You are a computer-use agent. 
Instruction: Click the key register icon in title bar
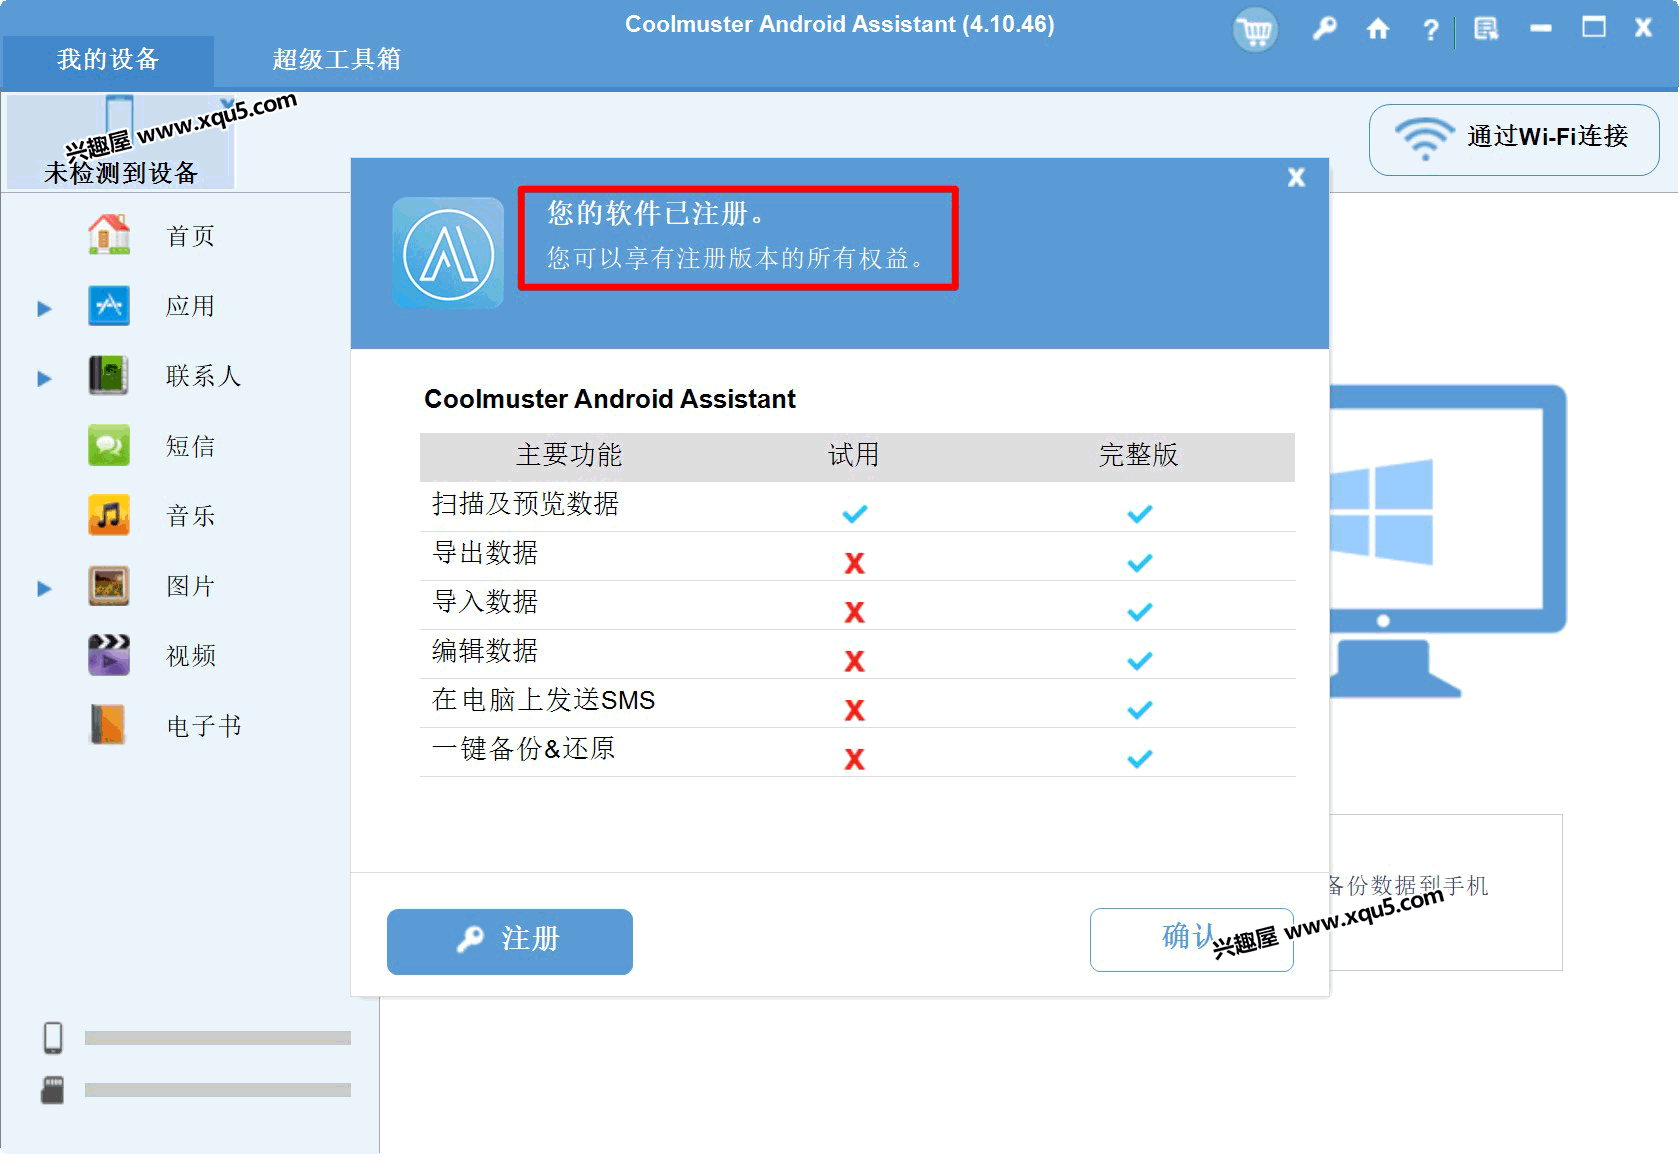(x=1324, y=29)
